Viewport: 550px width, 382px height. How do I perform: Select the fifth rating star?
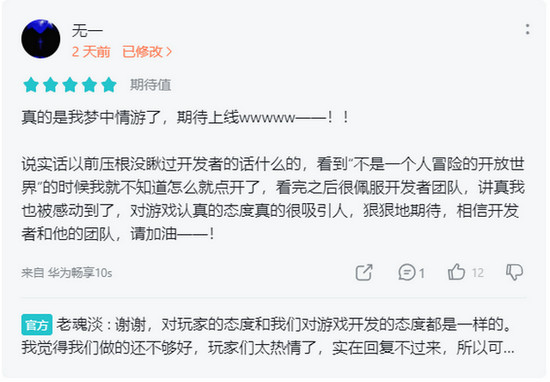pos(109,85)
